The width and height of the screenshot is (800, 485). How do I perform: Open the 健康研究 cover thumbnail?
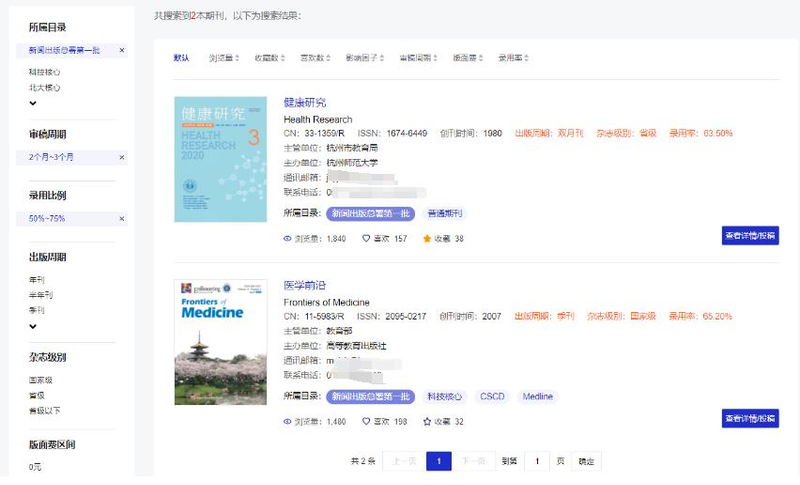[220, 159]
